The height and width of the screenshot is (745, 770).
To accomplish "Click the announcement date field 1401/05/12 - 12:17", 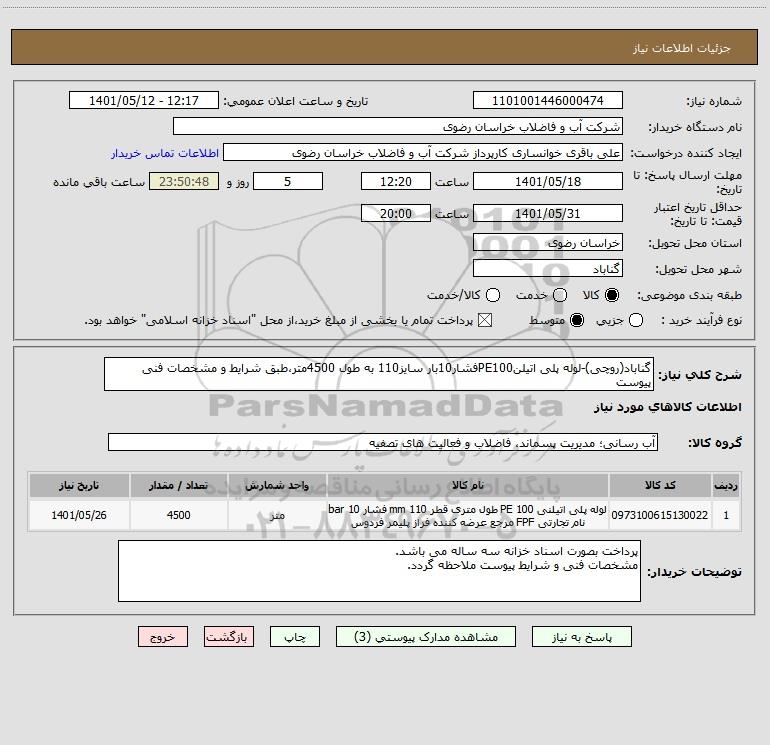I will [x=144, y=100].
